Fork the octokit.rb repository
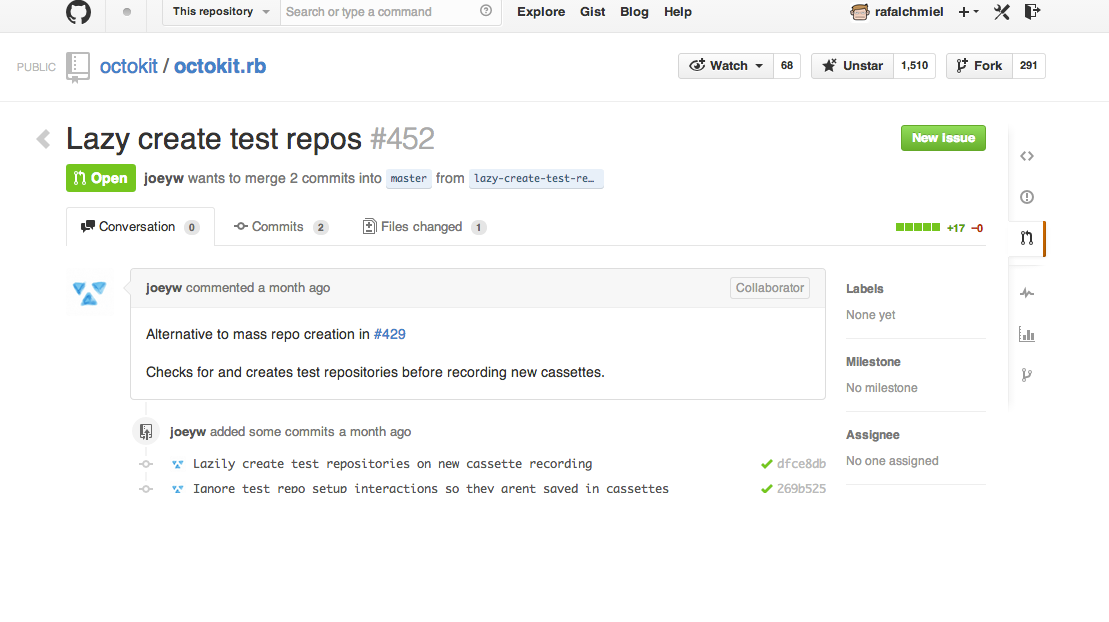Viewport: 1109px width, 622px height. [980, 66]
